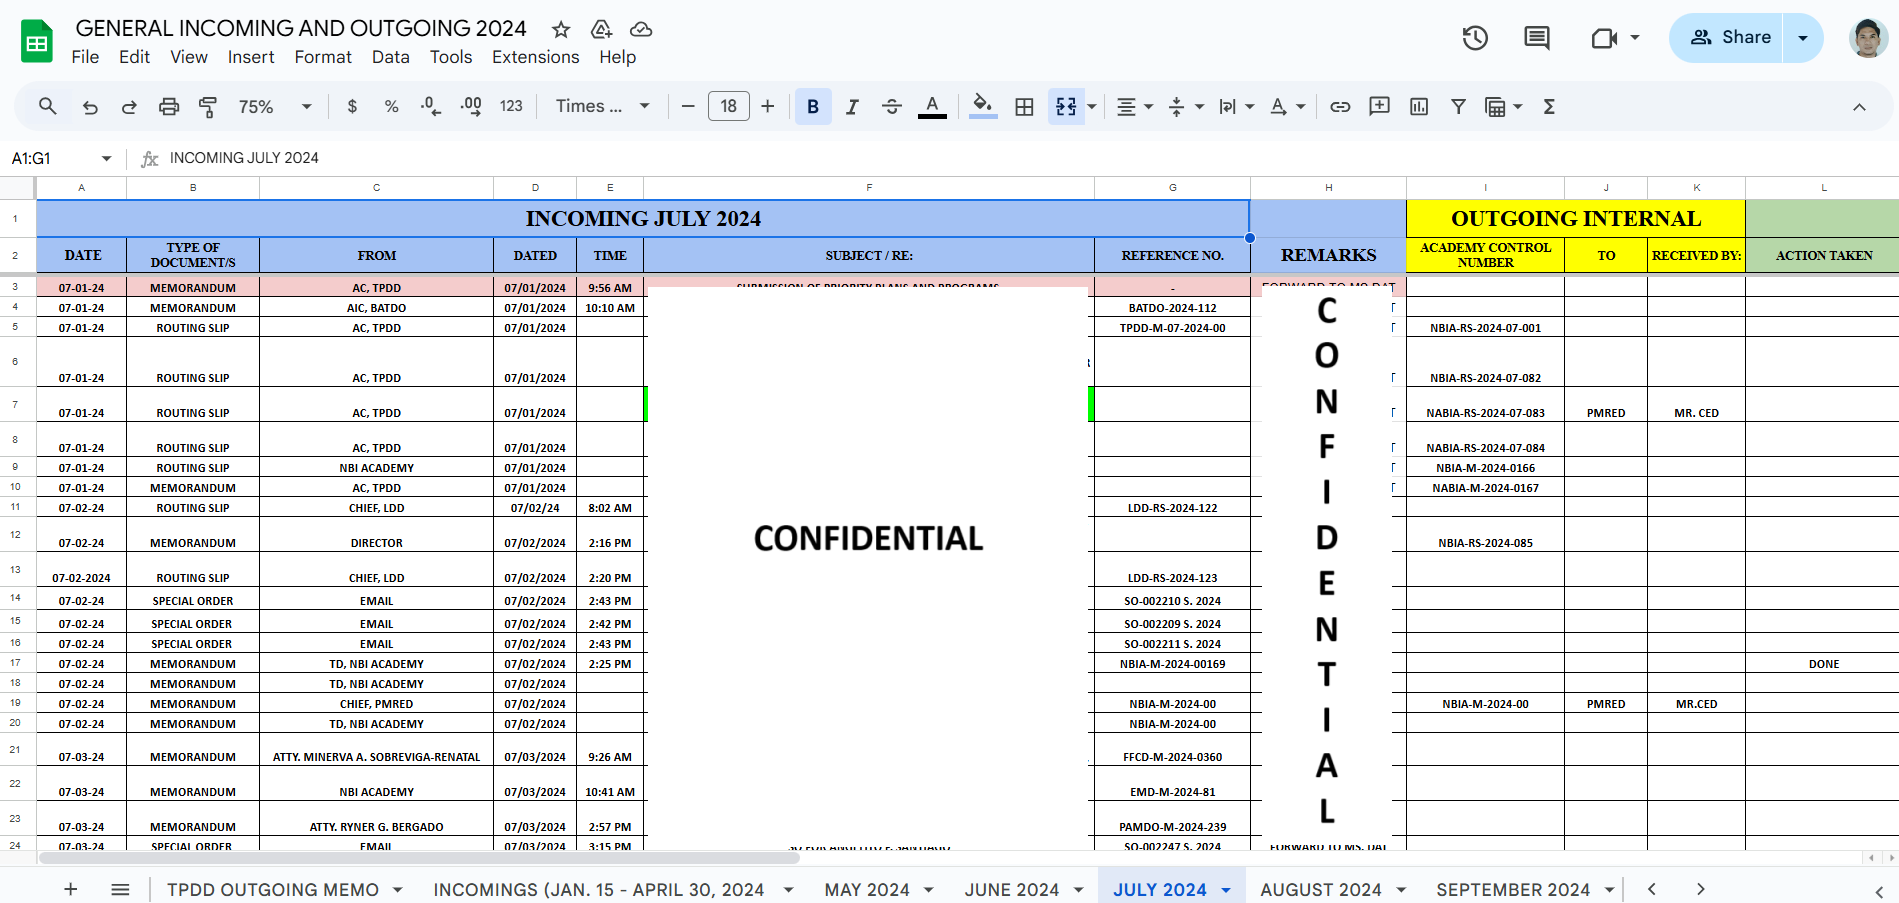The image size is (1899, 903).
Task: Click the print icon in toolbar
Action: pyautogui.click(x=169, y=107)
